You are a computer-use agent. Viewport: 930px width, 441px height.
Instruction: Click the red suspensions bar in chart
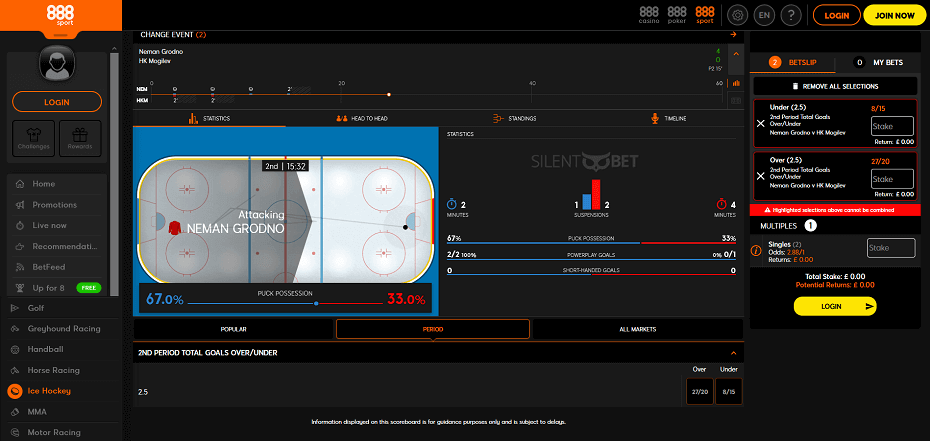tap(596, 194)
